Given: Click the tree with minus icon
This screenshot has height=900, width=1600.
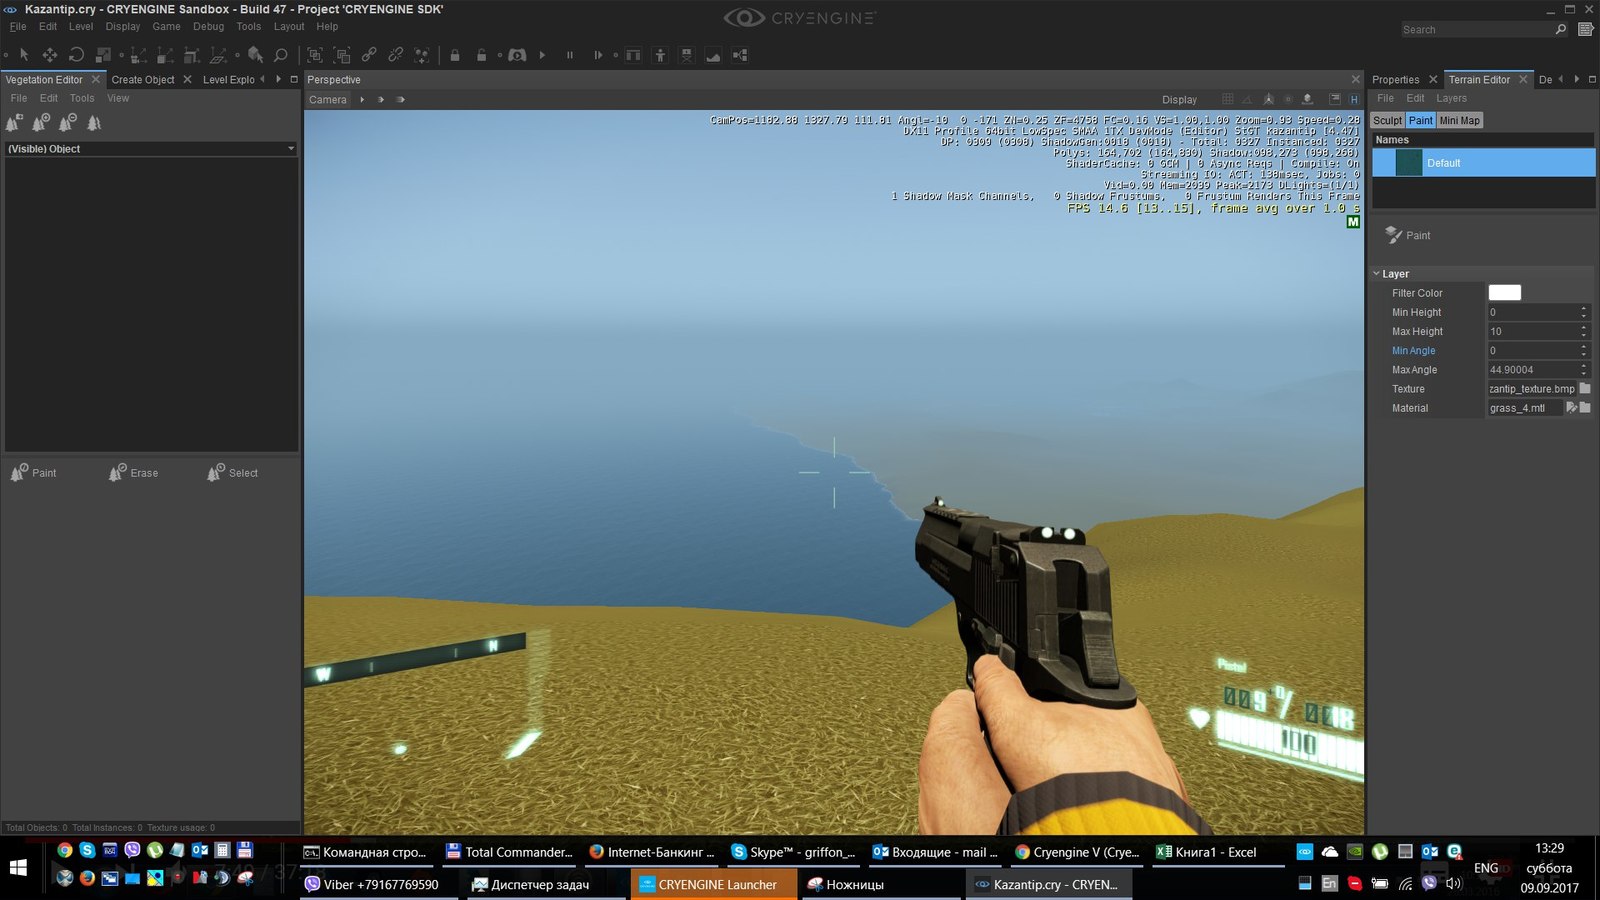Looking at the screenshot, I should tap(68, 123).
